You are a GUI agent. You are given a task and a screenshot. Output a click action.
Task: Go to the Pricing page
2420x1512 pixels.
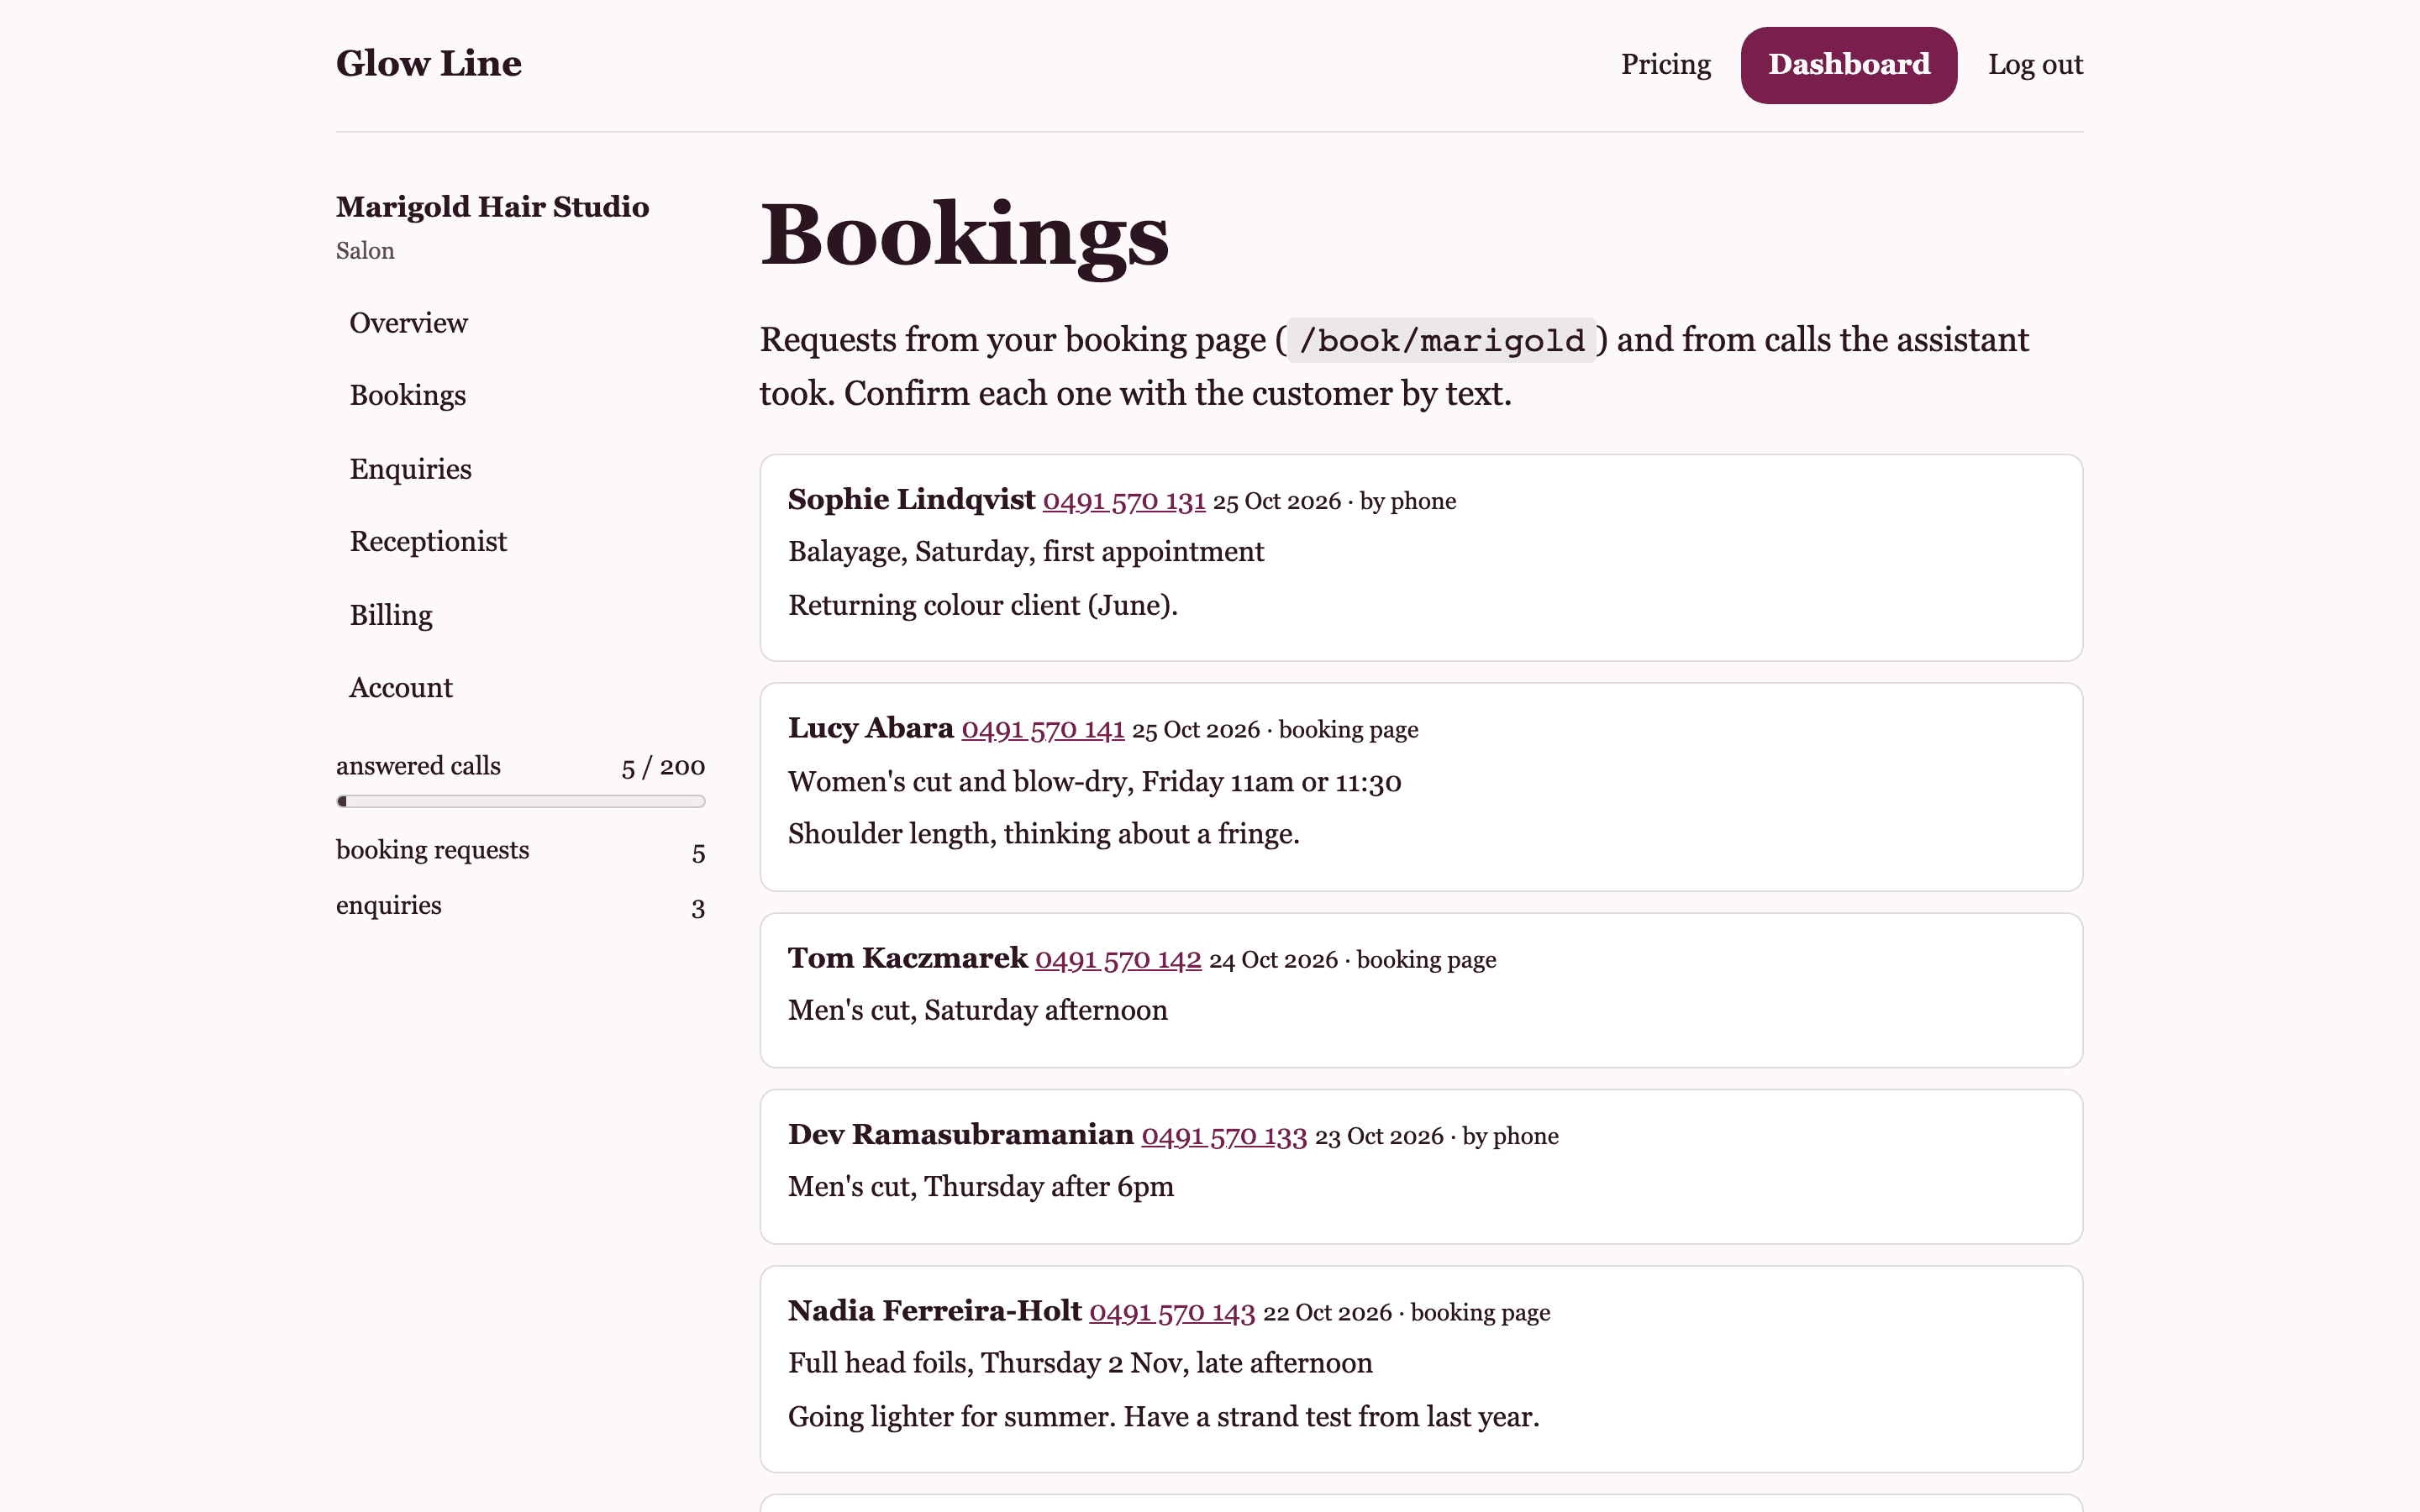pyautogui.click(x=1665, y=64)
